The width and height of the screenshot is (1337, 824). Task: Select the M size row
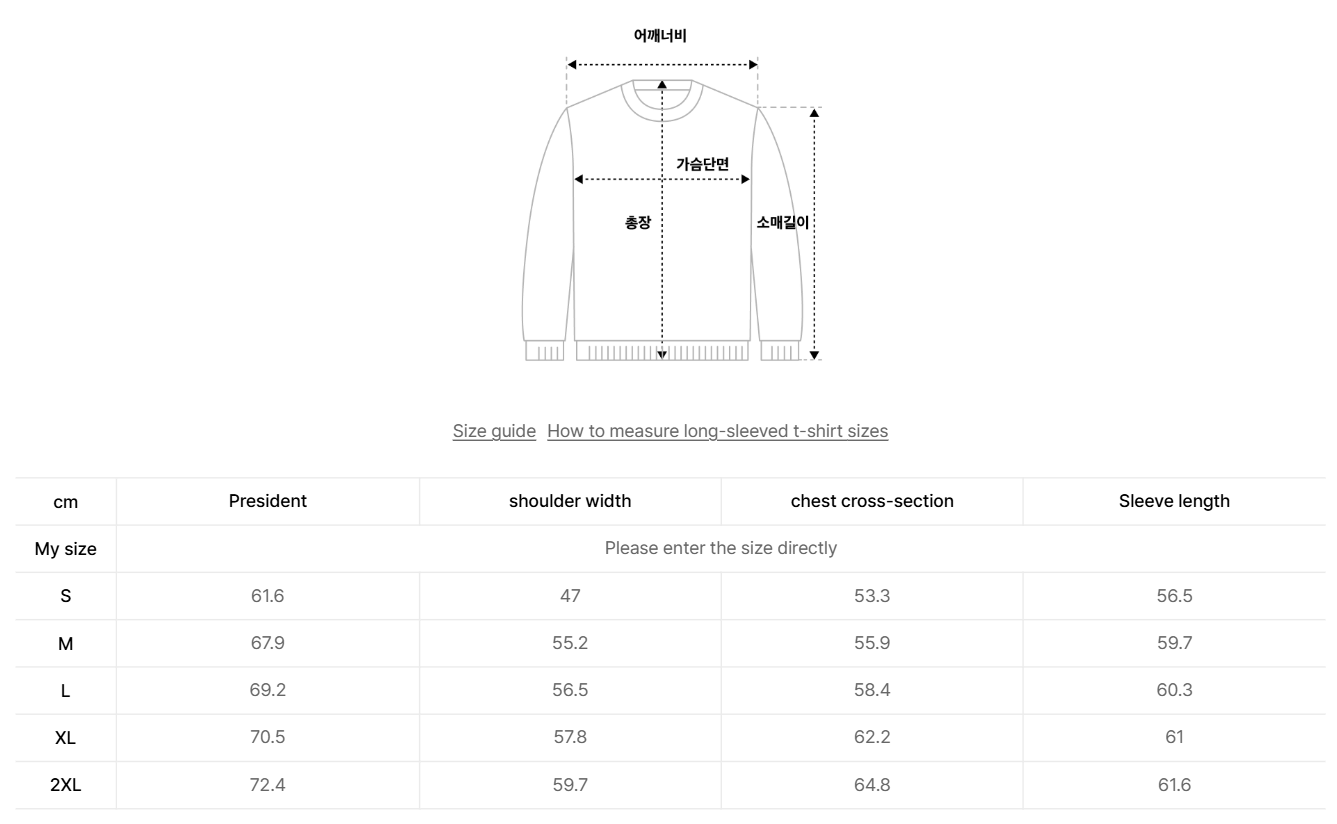[x=65, y=643]
